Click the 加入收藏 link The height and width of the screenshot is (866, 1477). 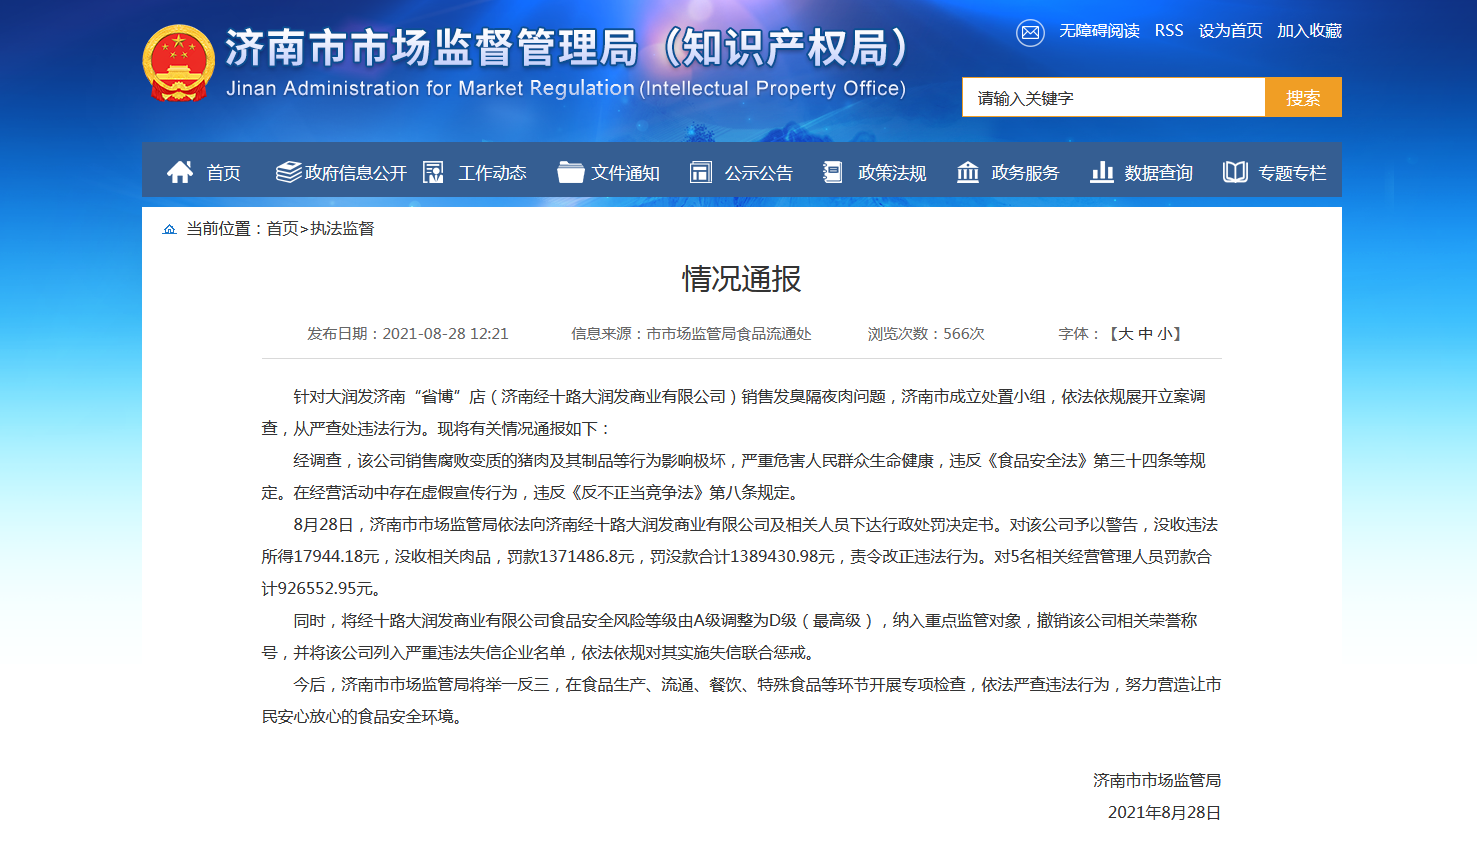click(x=1309, y=31)
